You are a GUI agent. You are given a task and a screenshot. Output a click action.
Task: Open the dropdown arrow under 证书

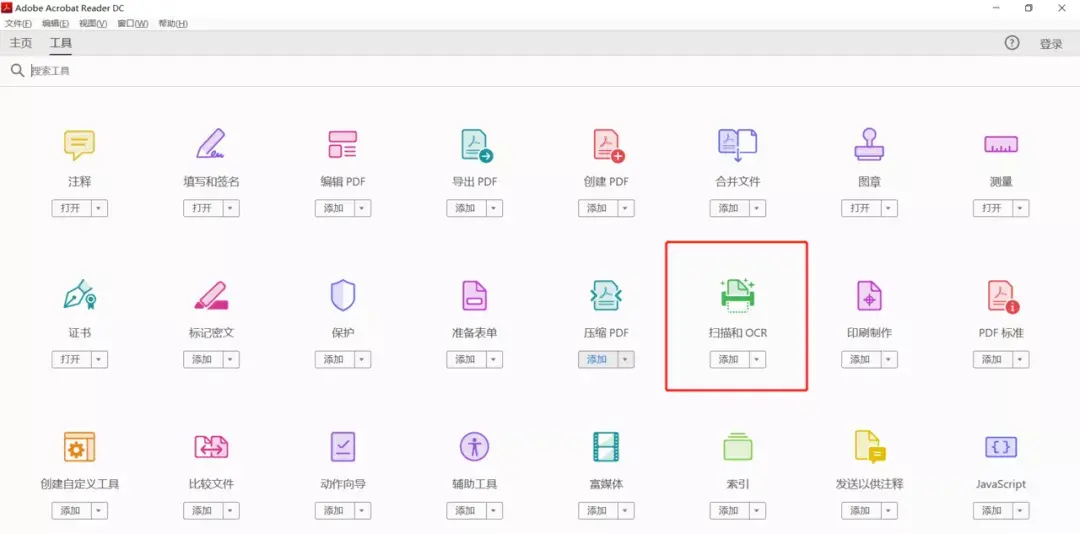[100, 359]
